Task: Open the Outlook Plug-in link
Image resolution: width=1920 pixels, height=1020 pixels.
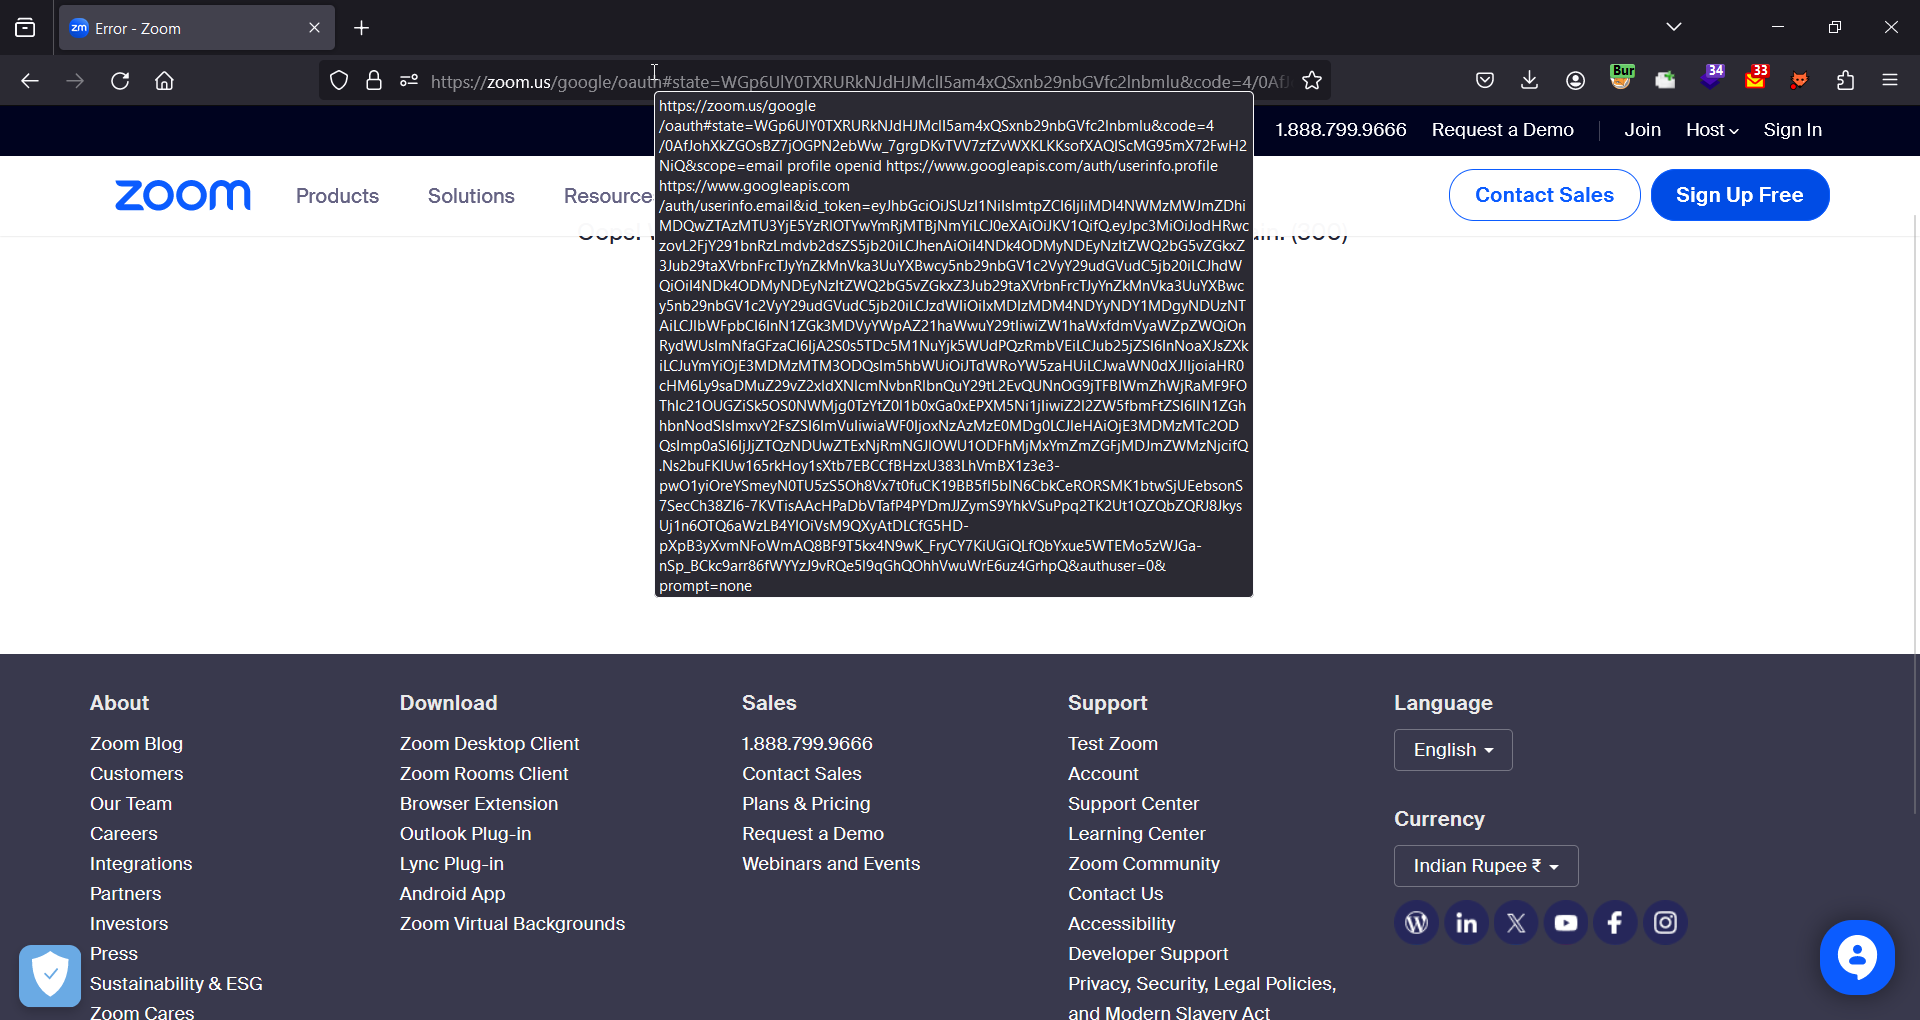Action: tap(465, 834)
